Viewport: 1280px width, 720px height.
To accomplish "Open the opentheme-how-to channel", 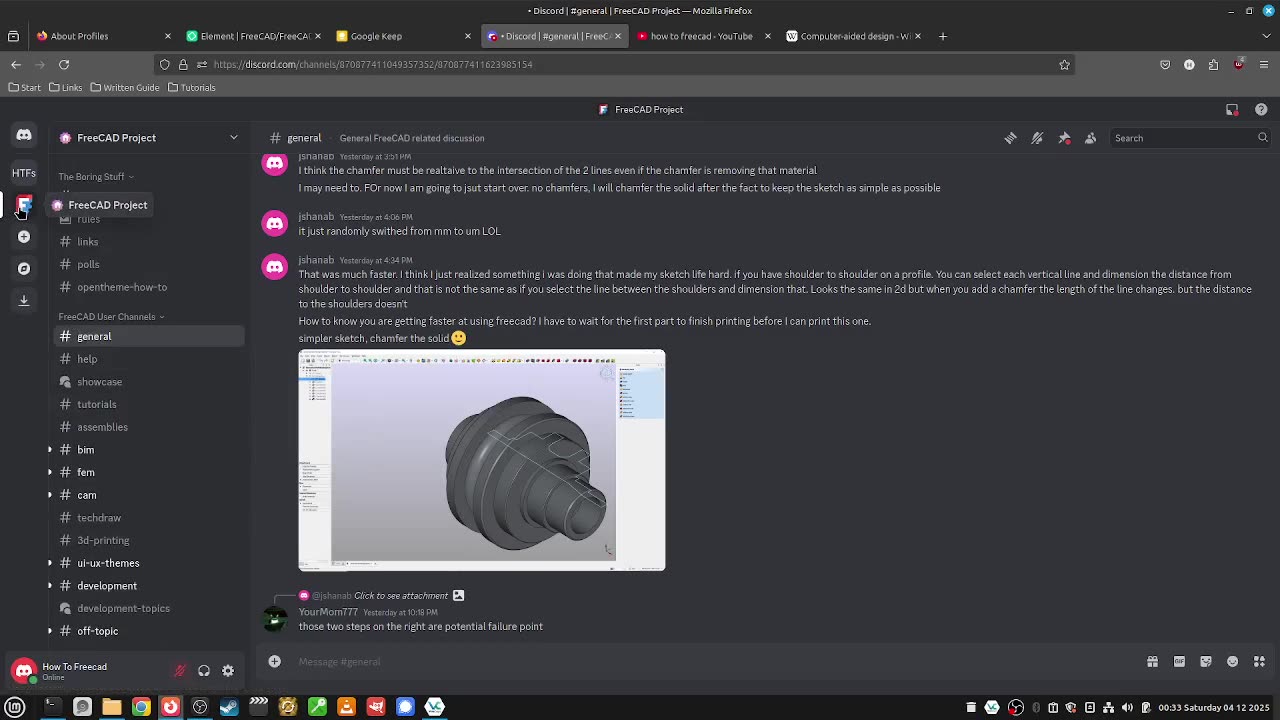I will [x=149, y=287].
